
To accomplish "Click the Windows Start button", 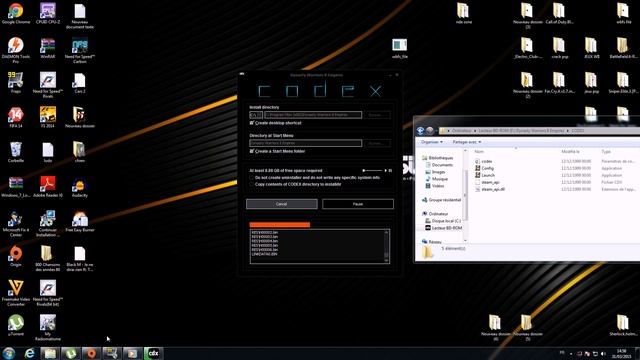I will tap(9, 353).
